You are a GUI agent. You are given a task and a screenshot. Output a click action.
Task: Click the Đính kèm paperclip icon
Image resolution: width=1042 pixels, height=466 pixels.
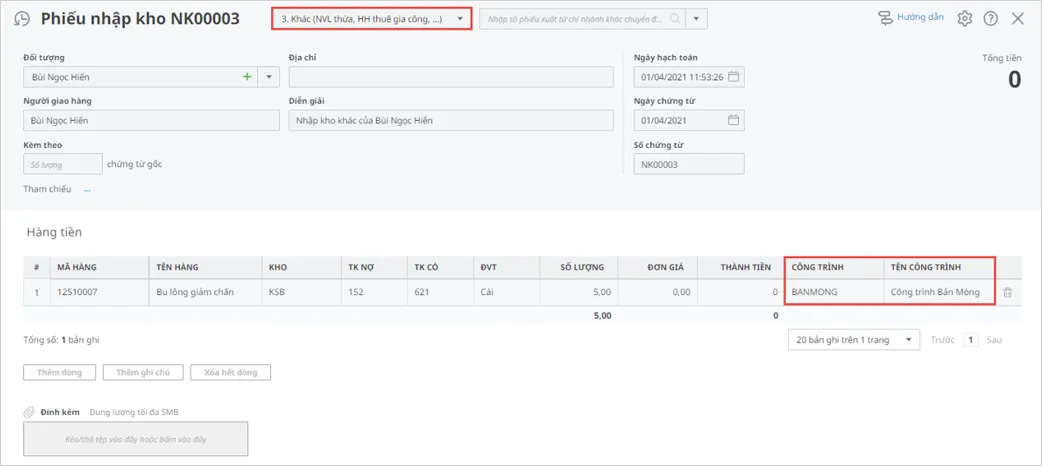click(30, 412)
